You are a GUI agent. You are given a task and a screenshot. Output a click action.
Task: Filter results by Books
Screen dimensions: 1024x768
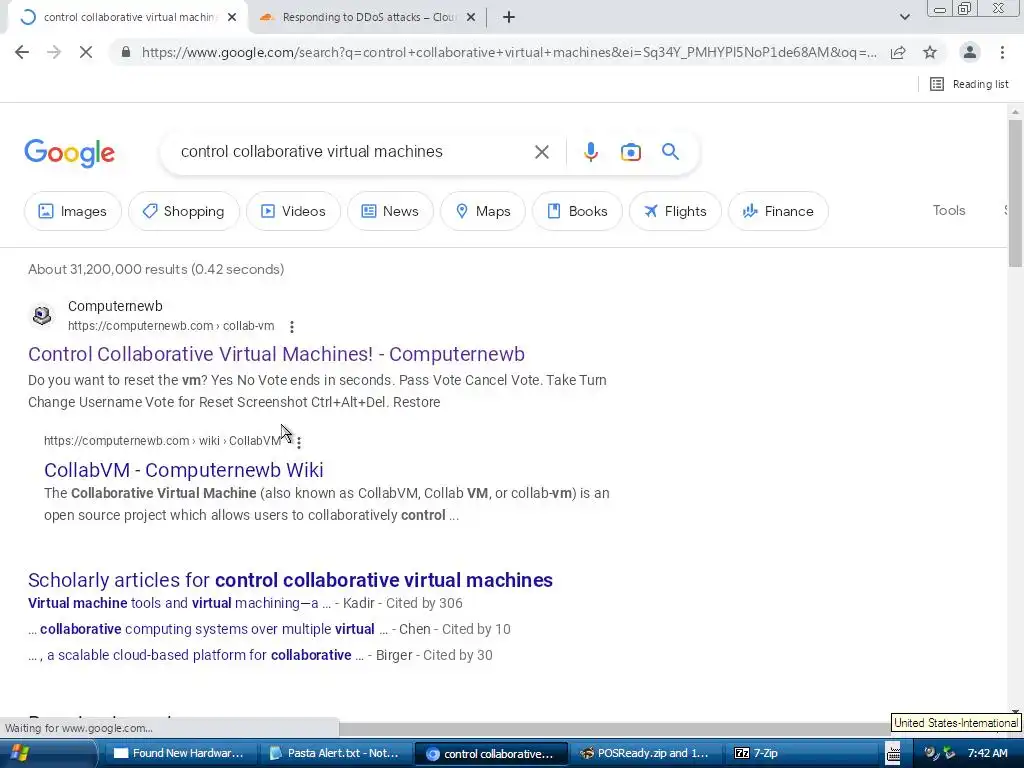pyautogui.click(x=577, y=211)
